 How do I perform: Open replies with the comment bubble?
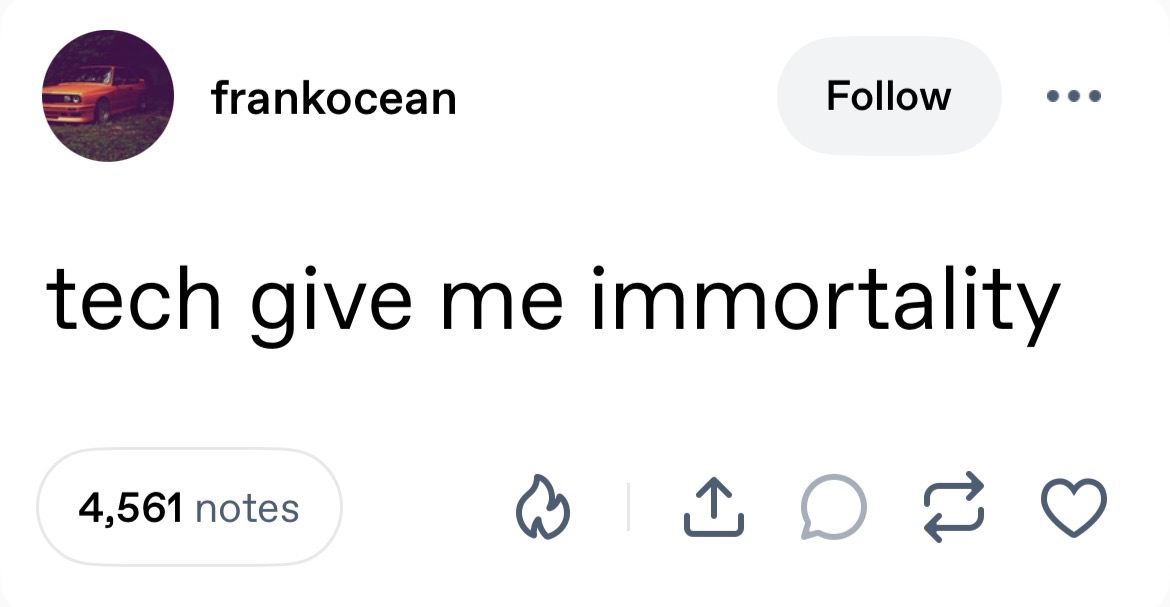830,507
